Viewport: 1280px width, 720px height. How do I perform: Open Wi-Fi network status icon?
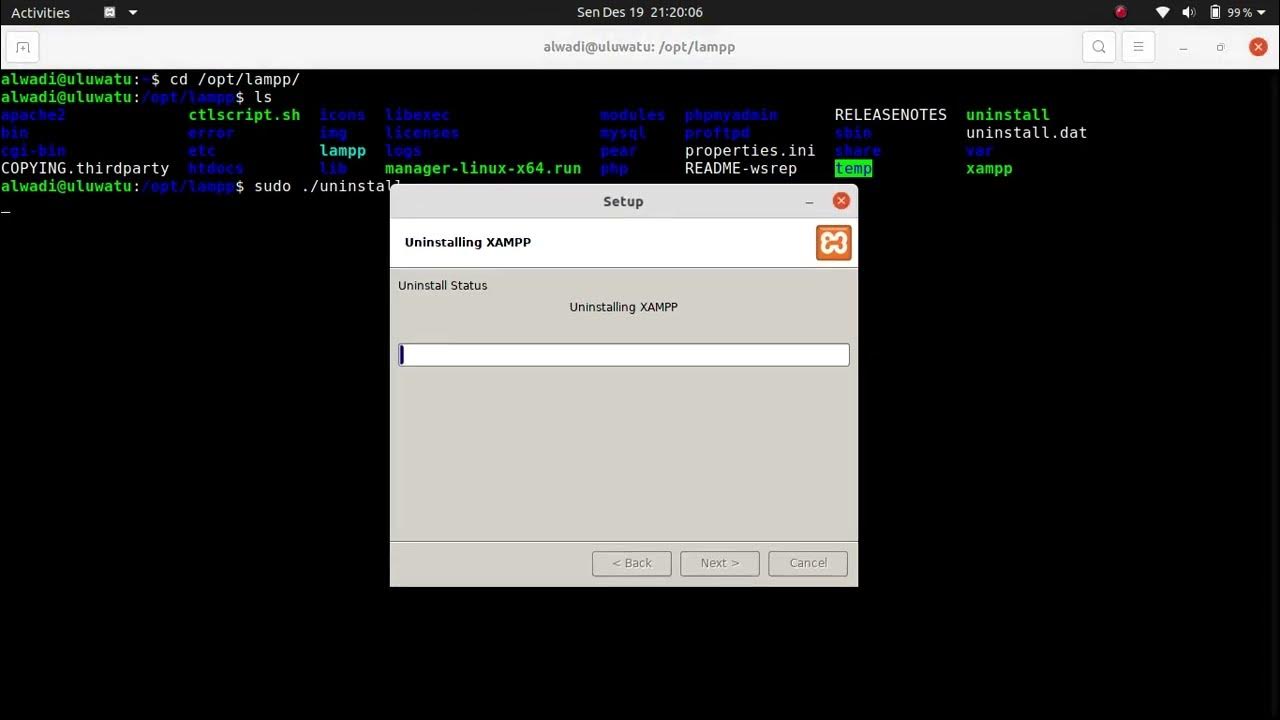[x=1162, y=13]
